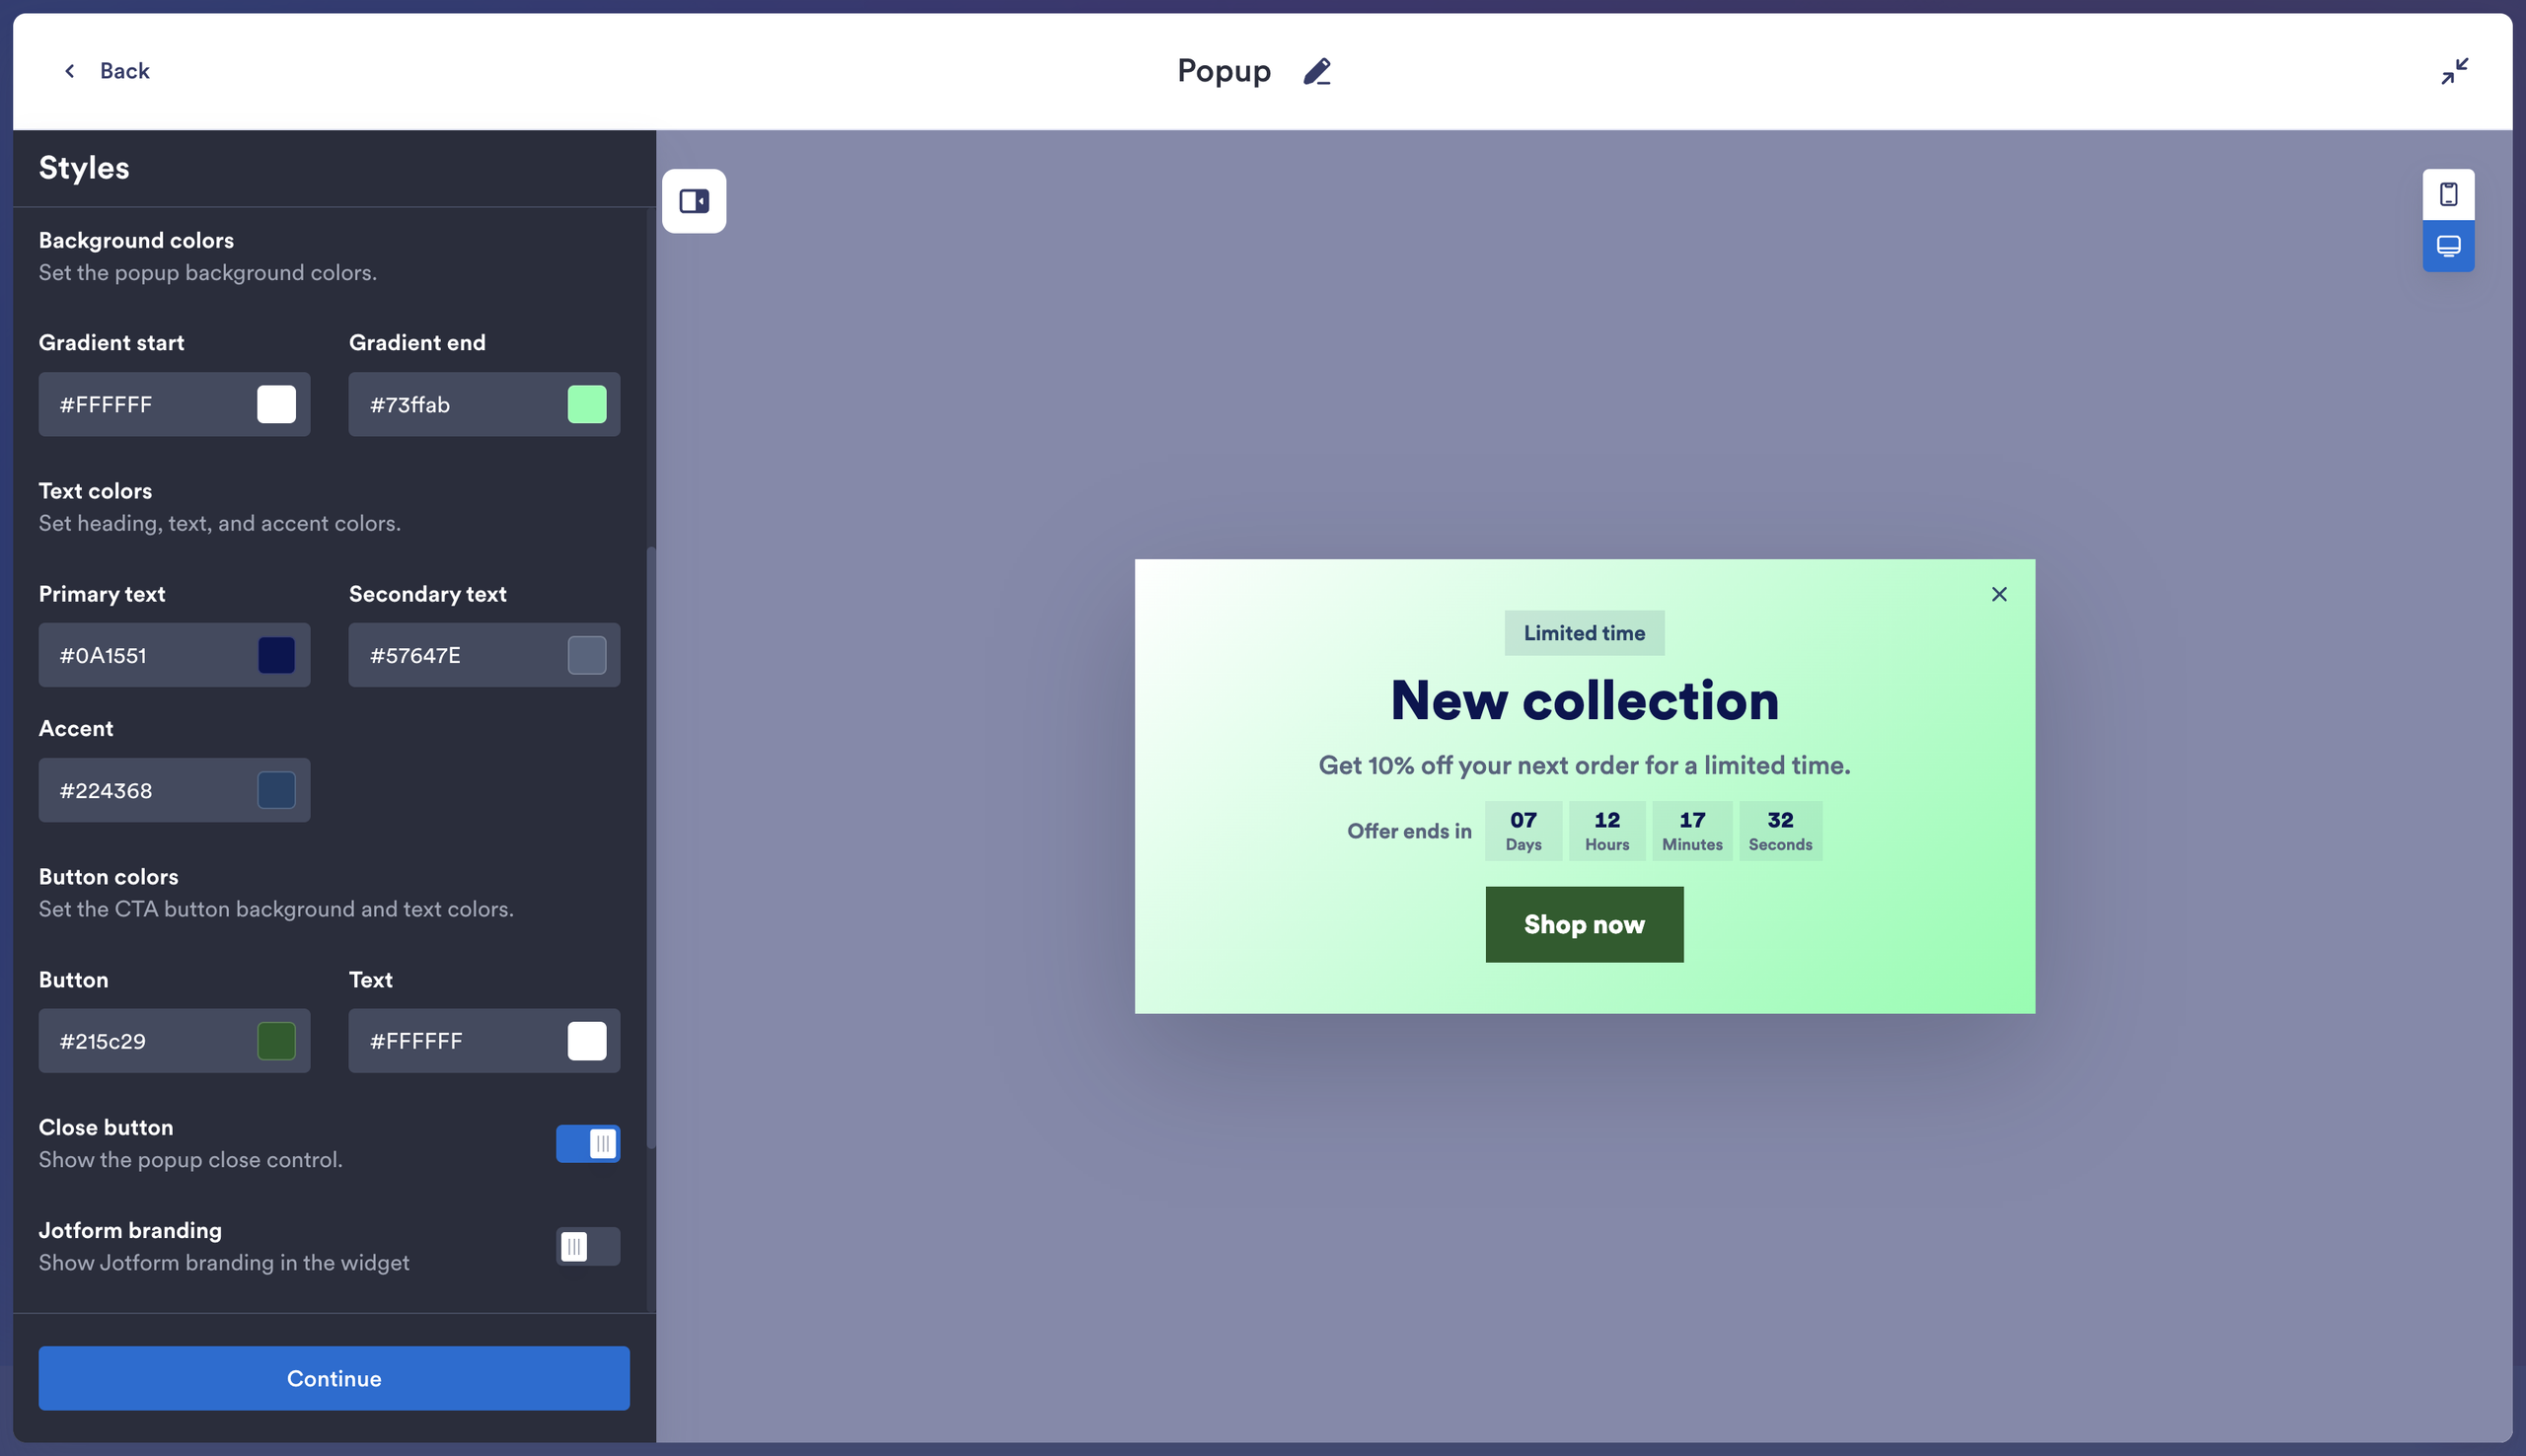Click the Limited time badge in preview

(1584, 633)
